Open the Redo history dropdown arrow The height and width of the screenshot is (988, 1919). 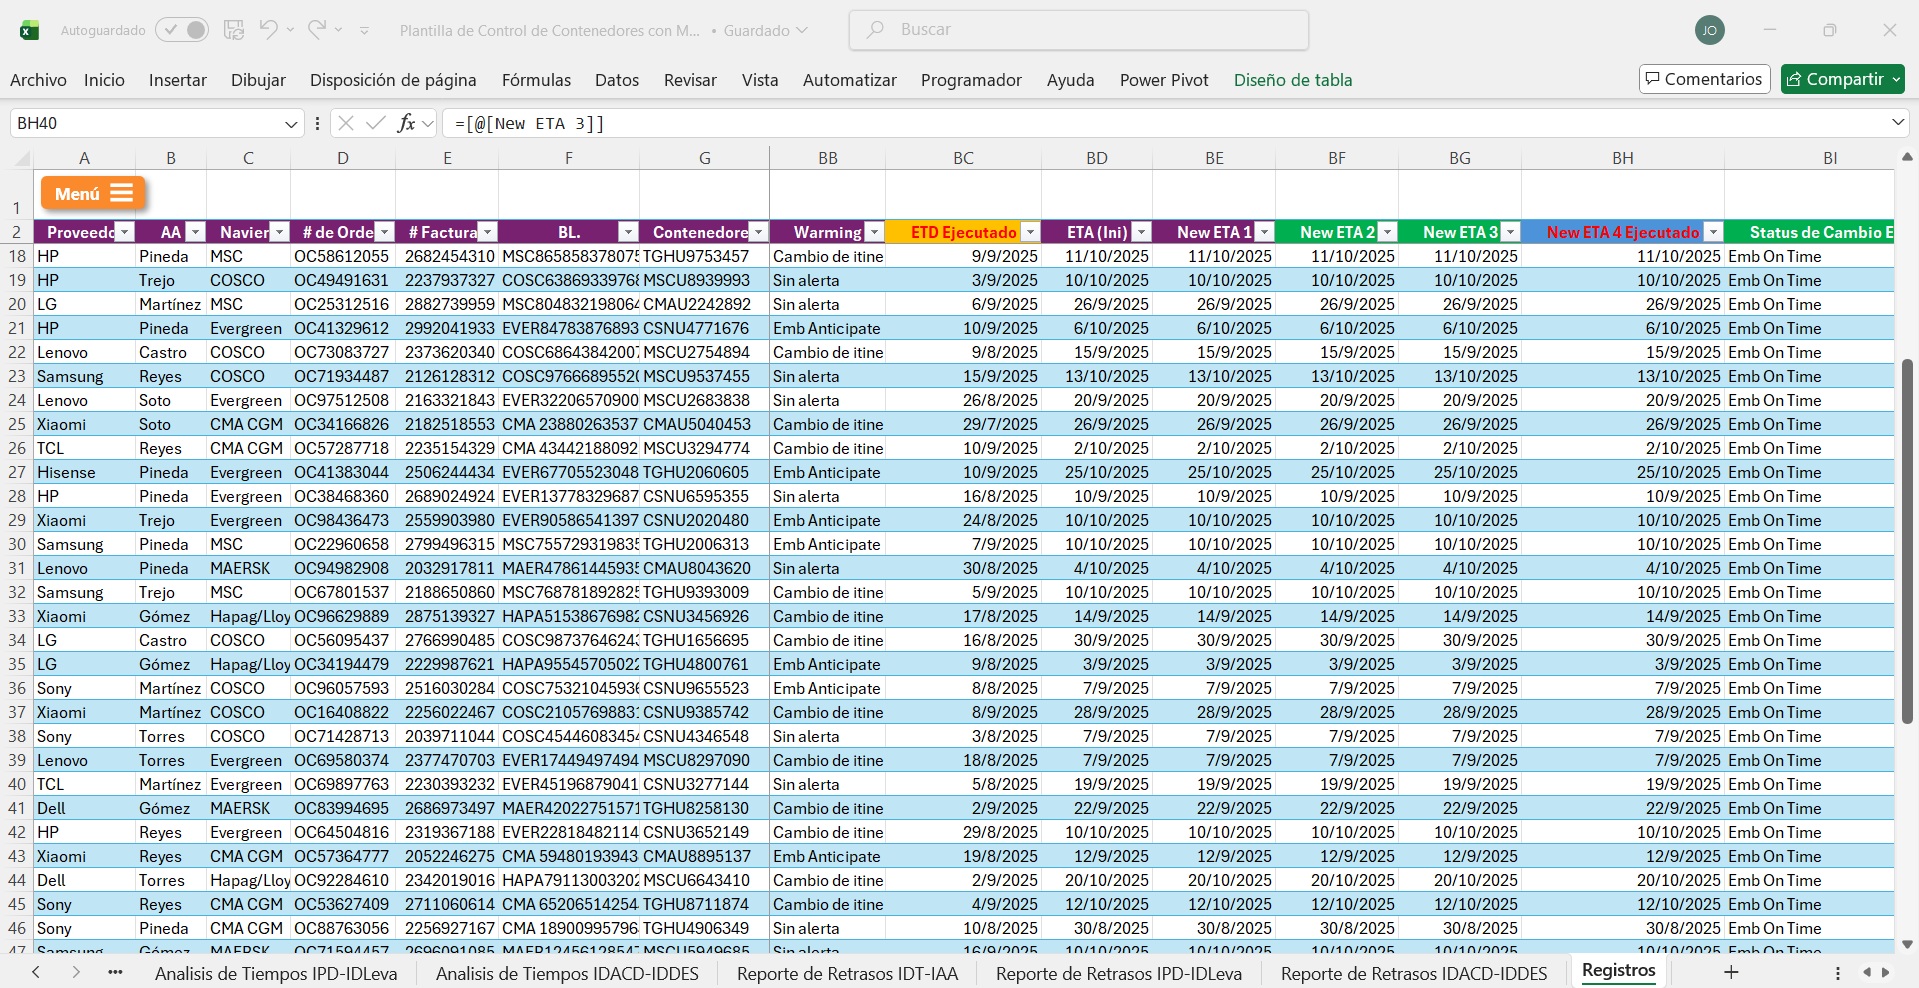click(339, 30)
